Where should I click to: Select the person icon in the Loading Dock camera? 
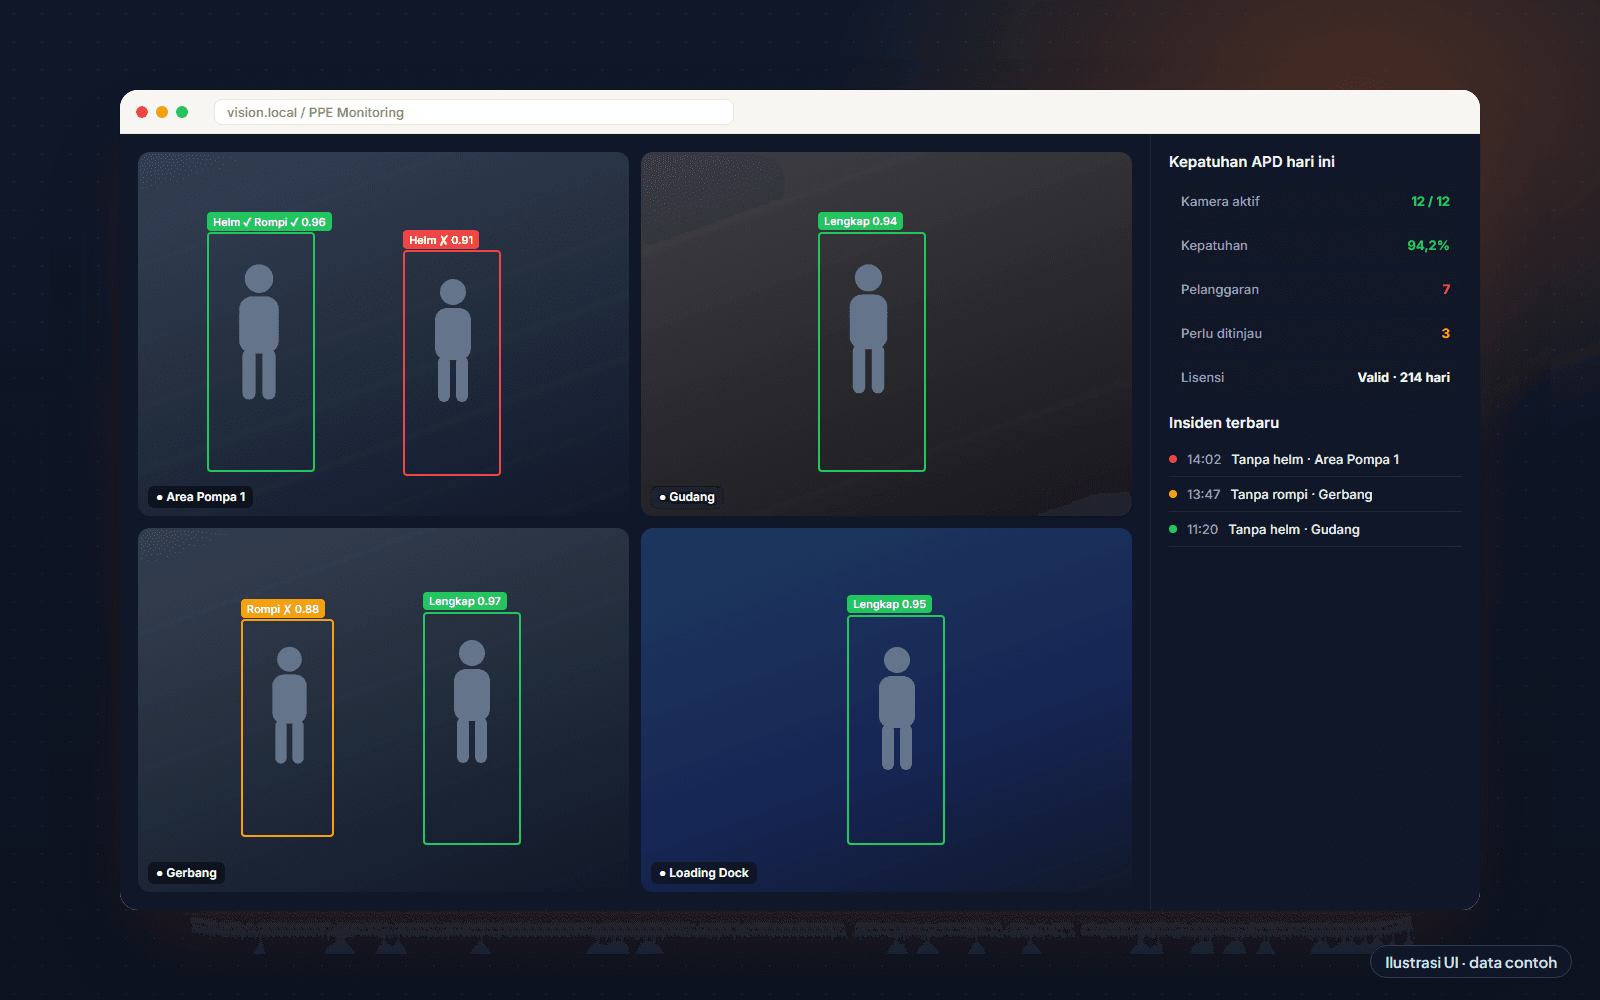[x=897, y=708]
